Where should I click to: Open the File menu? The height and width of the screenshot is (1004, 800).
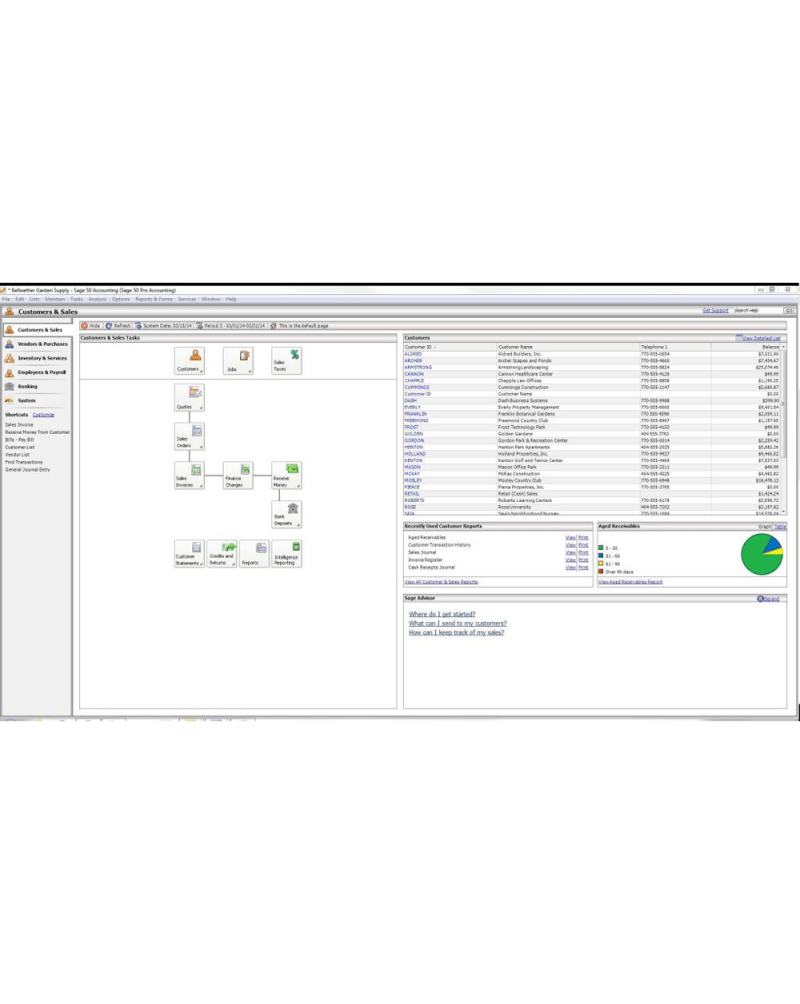coord(6,299)
